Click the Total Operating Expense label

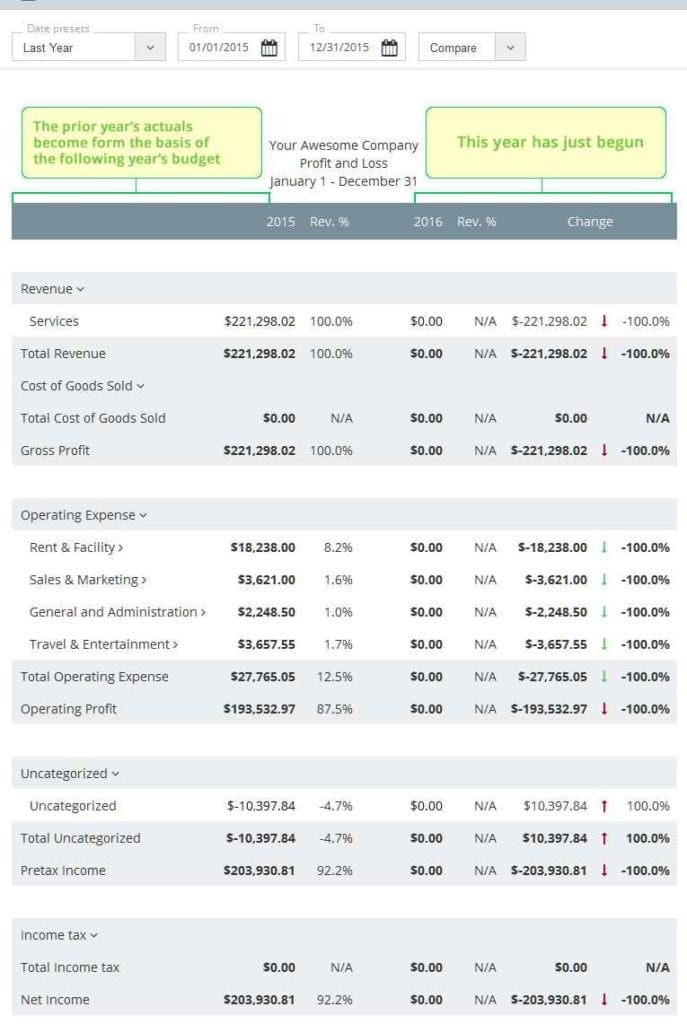94,677
